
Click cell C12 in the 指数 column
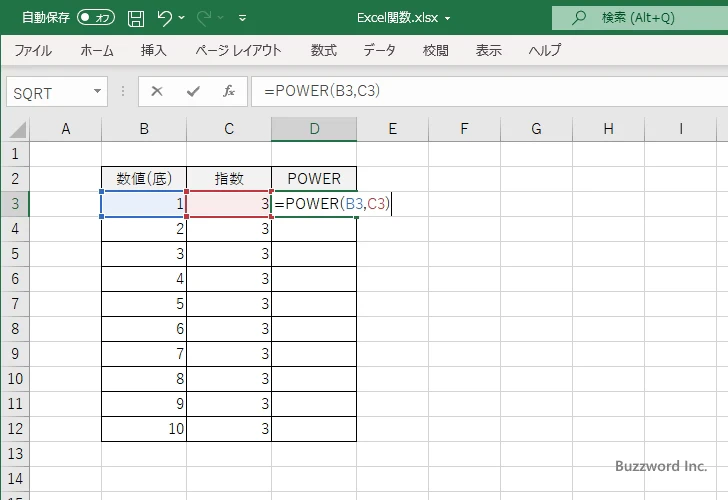(x=229, y=429)
